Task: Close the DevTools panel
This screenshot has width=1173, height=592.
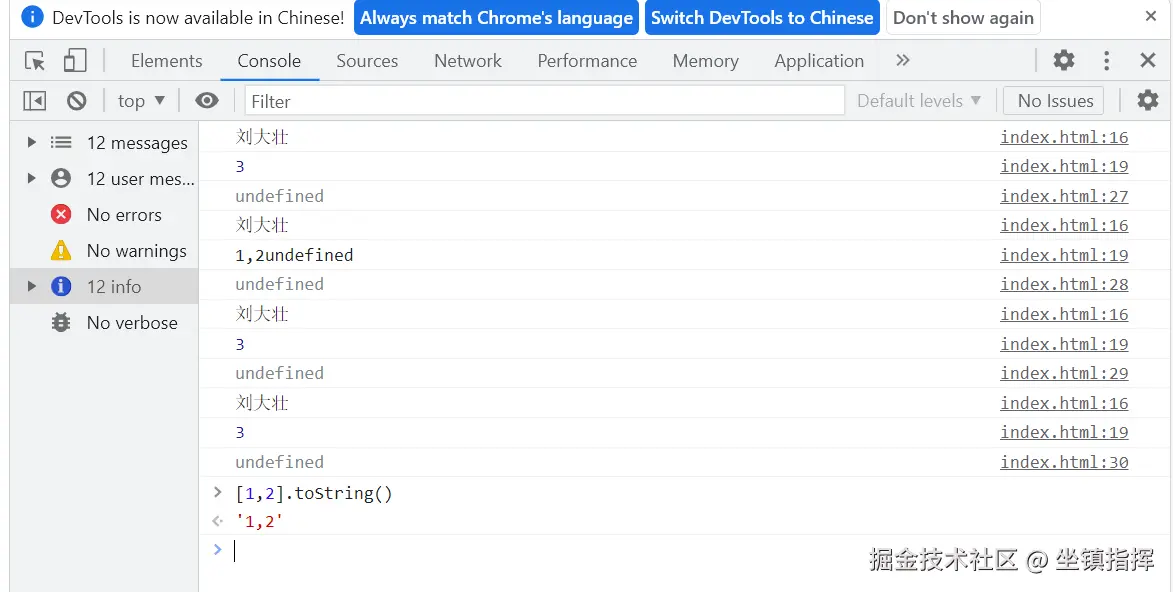Action: click(1148, 61)
